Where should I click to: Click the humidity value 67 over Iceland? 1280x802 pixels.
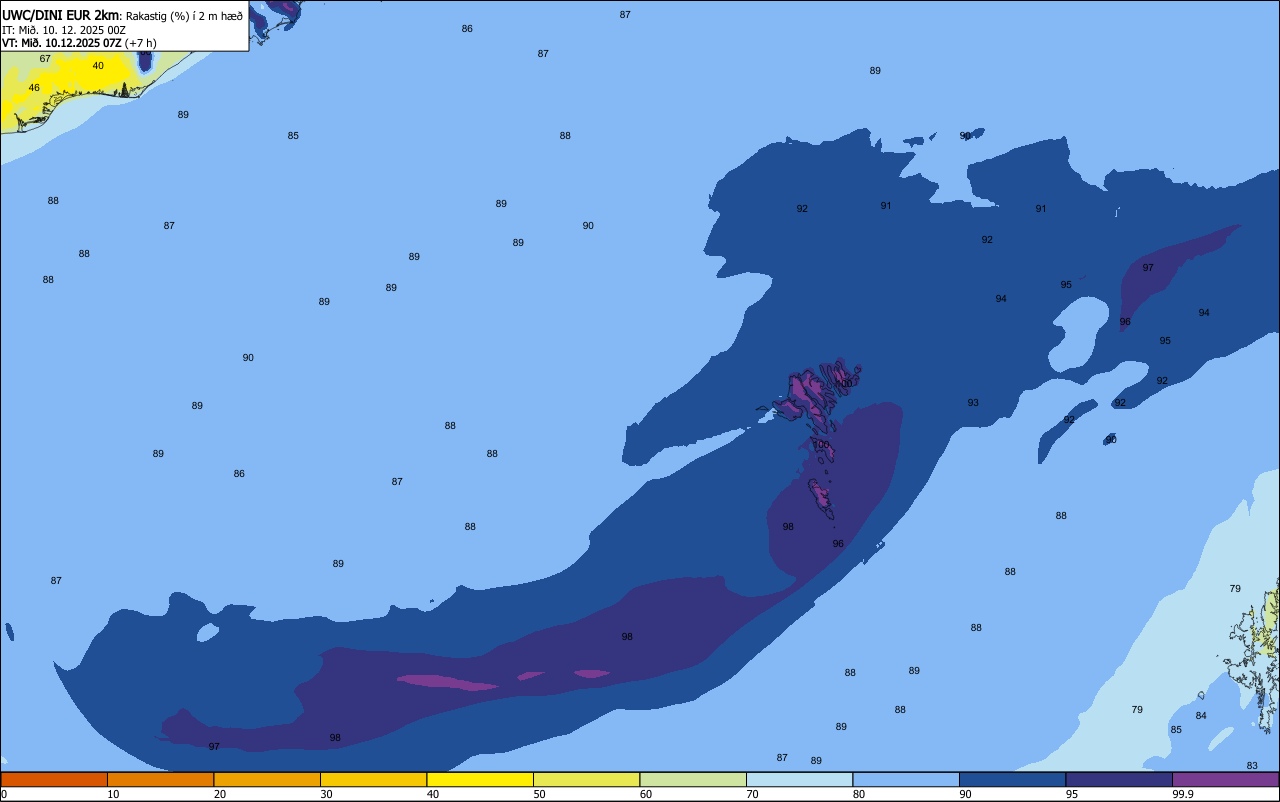pos(45,59)
